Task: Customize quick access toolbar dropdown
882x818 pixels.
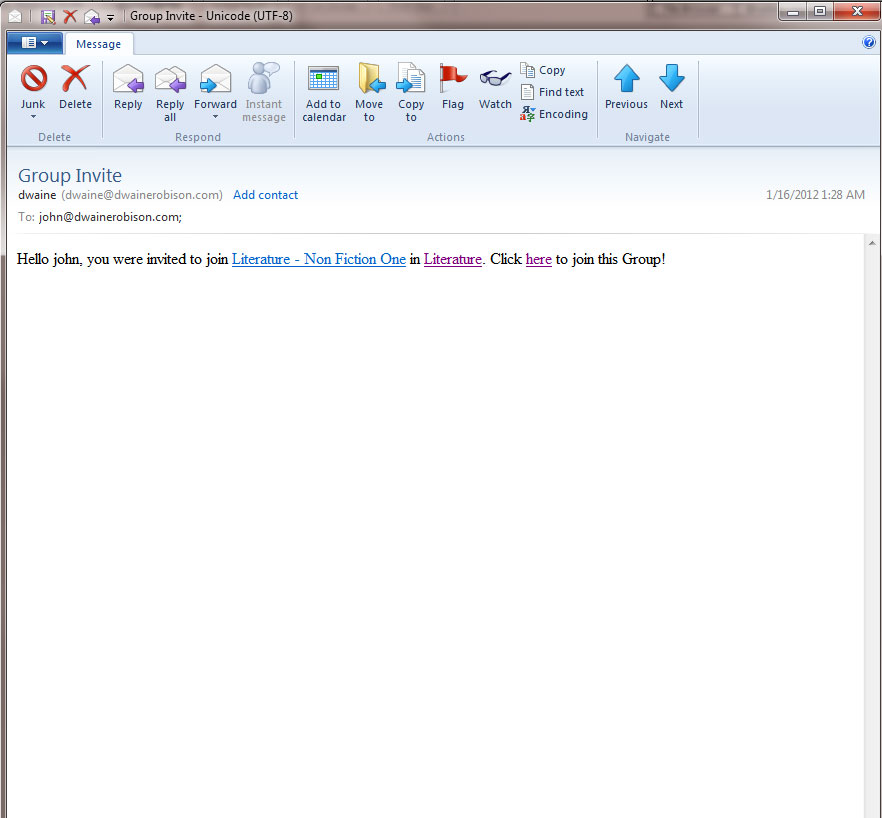Action: 111,17
